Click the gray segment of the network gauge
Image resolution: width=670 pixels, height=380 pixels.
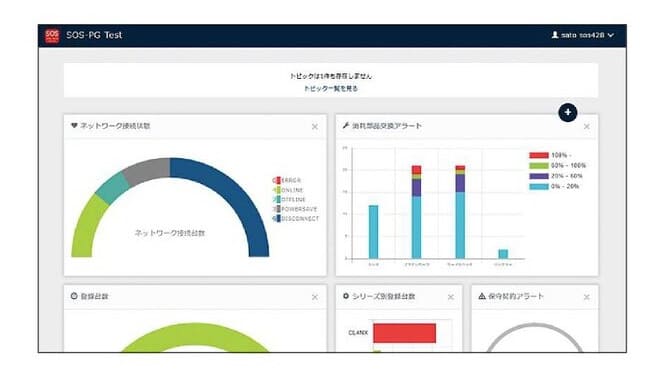coord(147,170)
